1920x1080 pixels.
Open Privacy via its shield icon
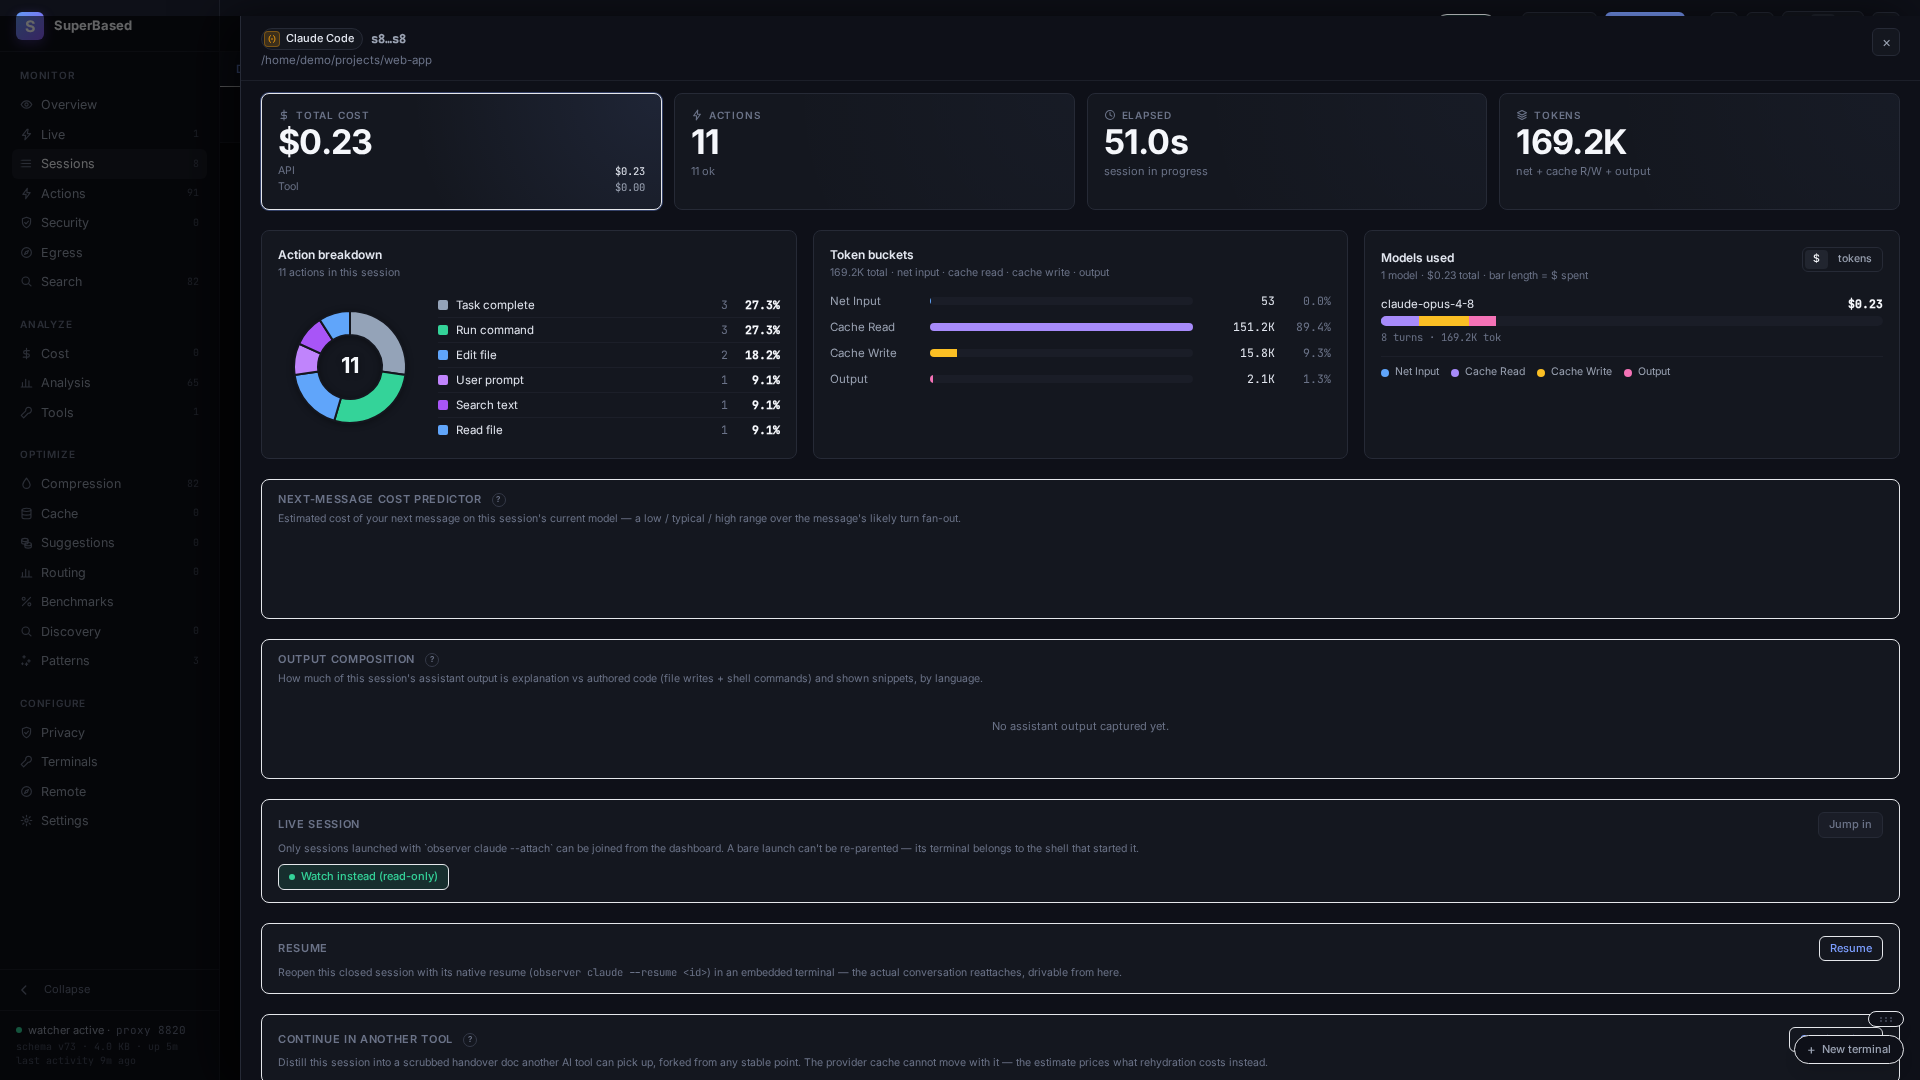coord(27,733)
